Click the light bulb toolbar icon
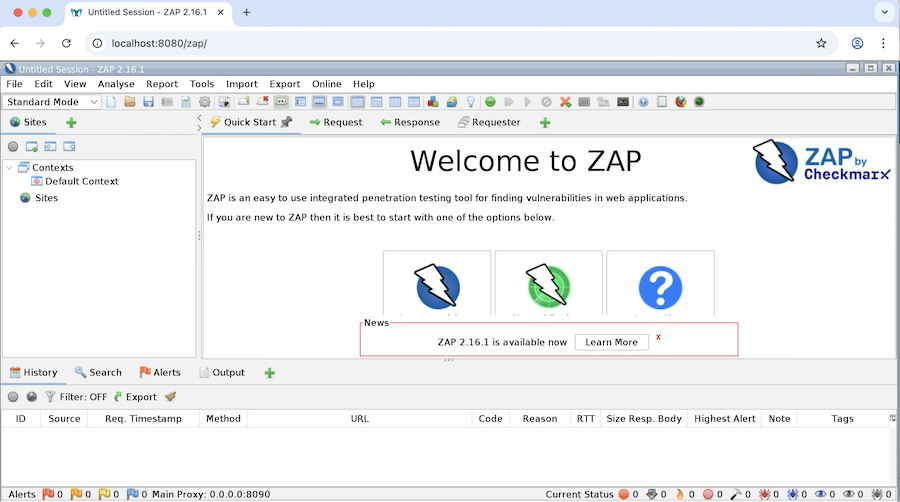 coord(469,102)
